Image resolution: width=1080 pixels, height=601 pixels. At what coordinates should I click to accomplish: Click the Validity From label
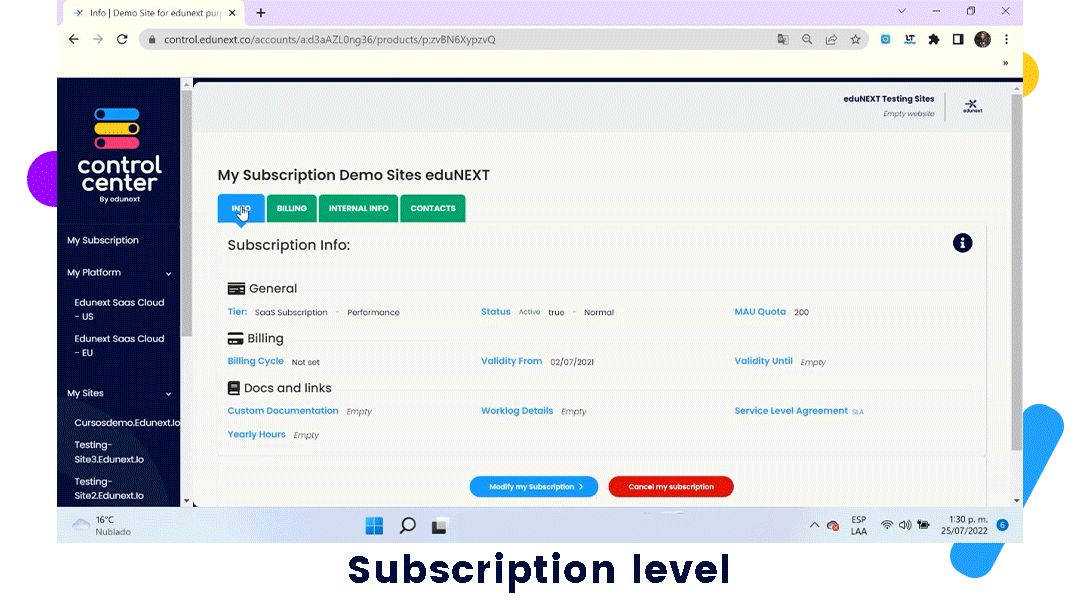(511, 361)
